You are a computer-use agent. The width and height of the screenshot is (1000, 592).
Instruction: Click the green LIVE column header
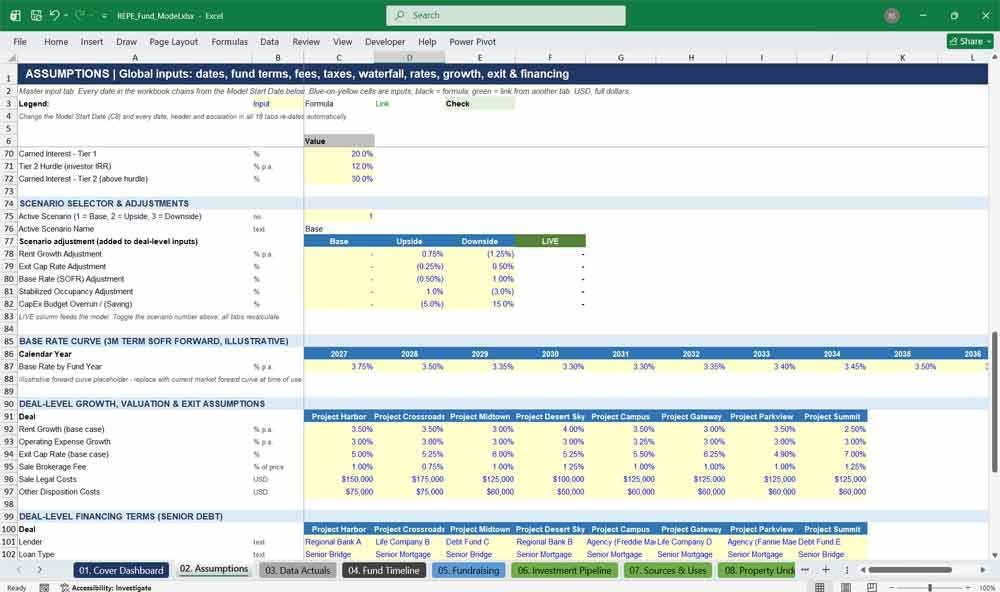[x=550, y=241]
